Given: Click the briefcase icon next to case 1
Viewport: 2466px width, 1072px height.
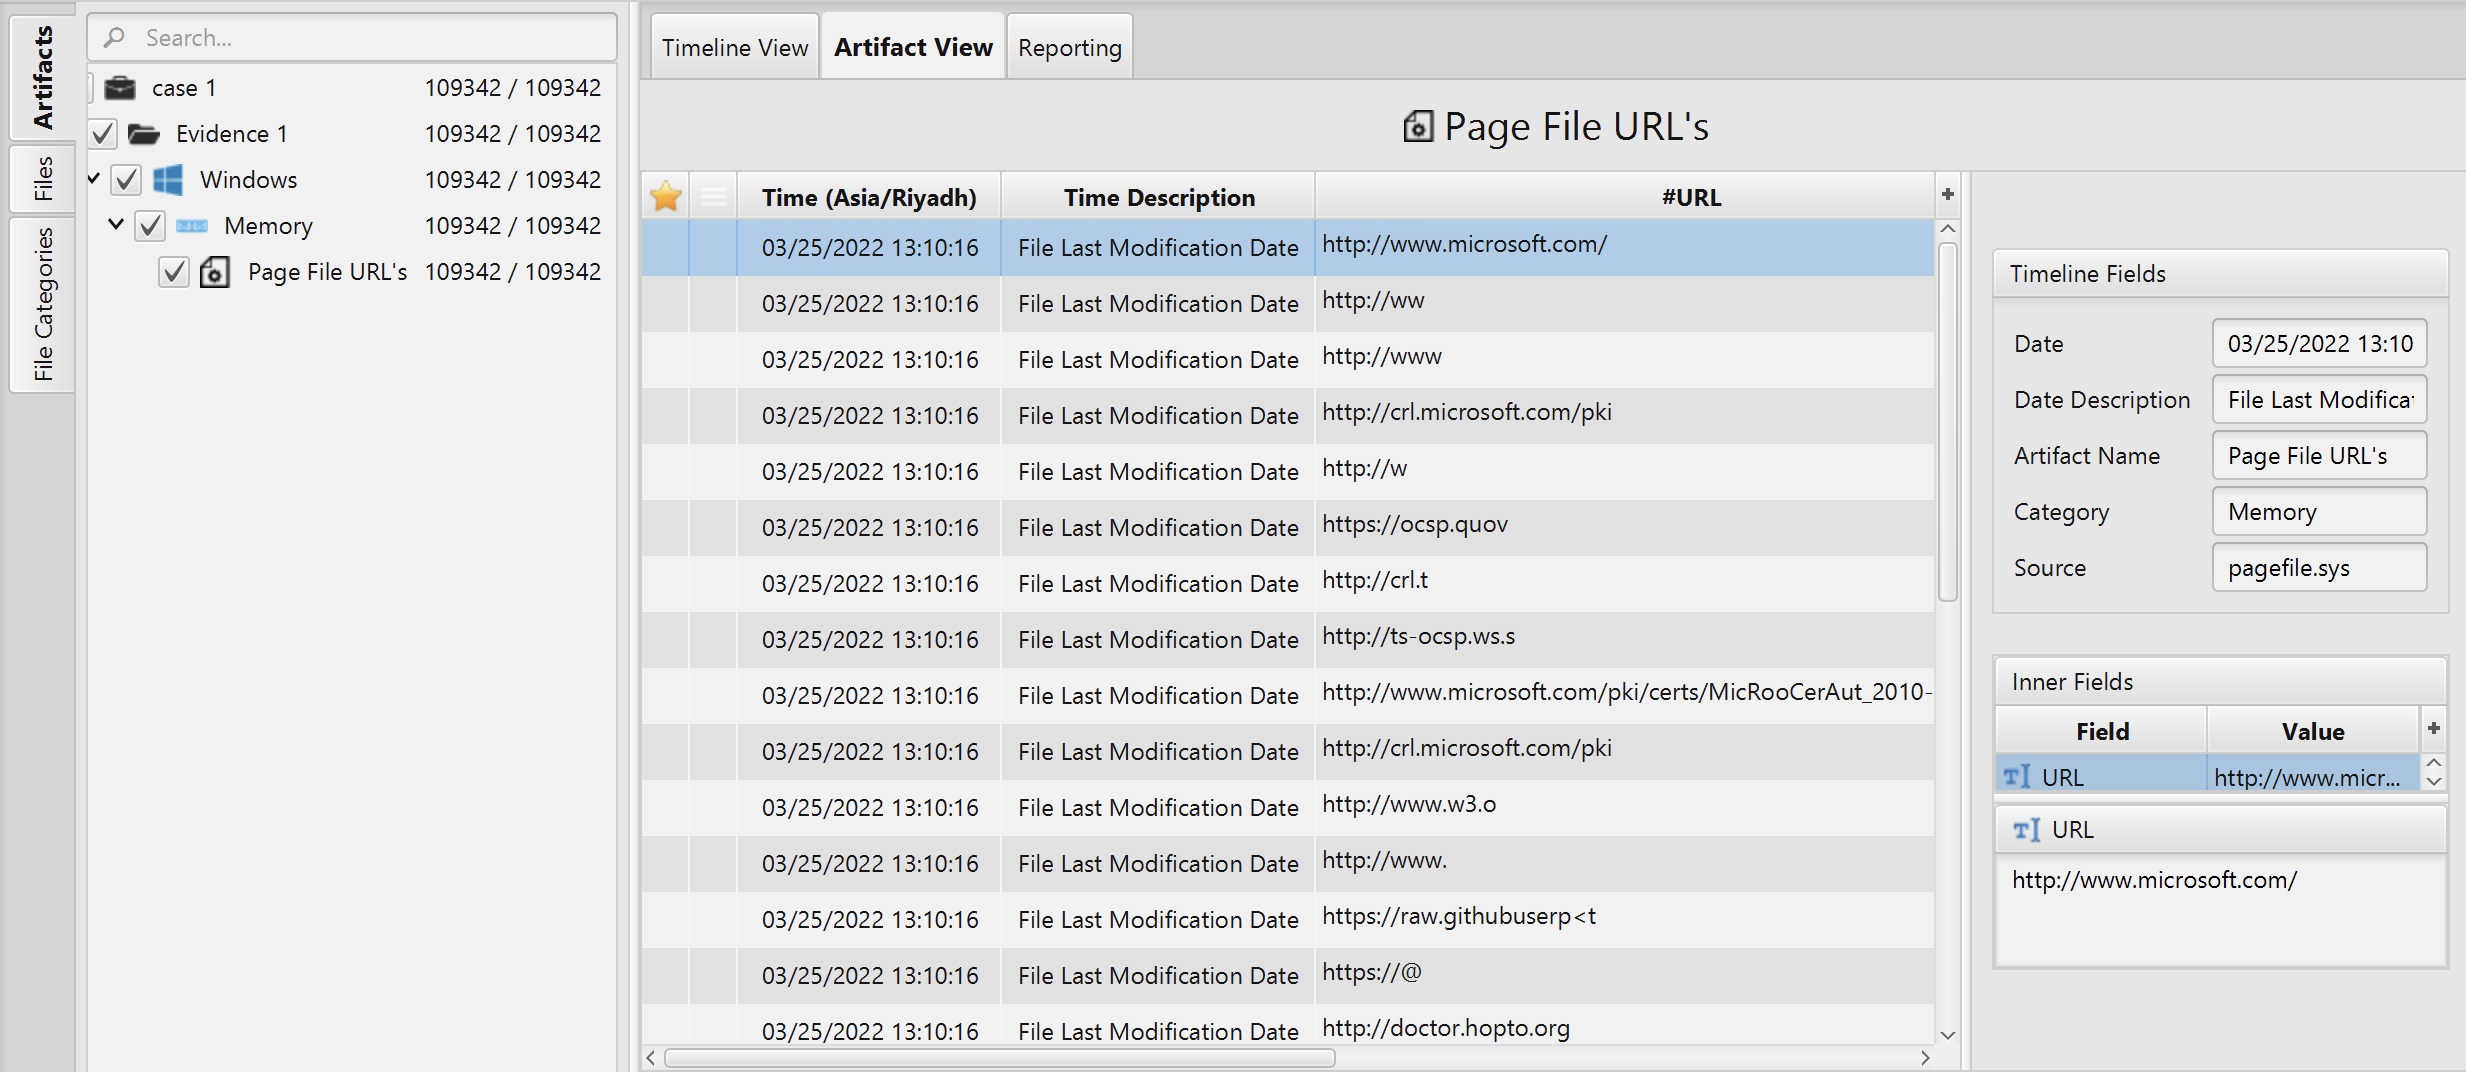Looking at the screenshot, I should [x=120, y=87].
